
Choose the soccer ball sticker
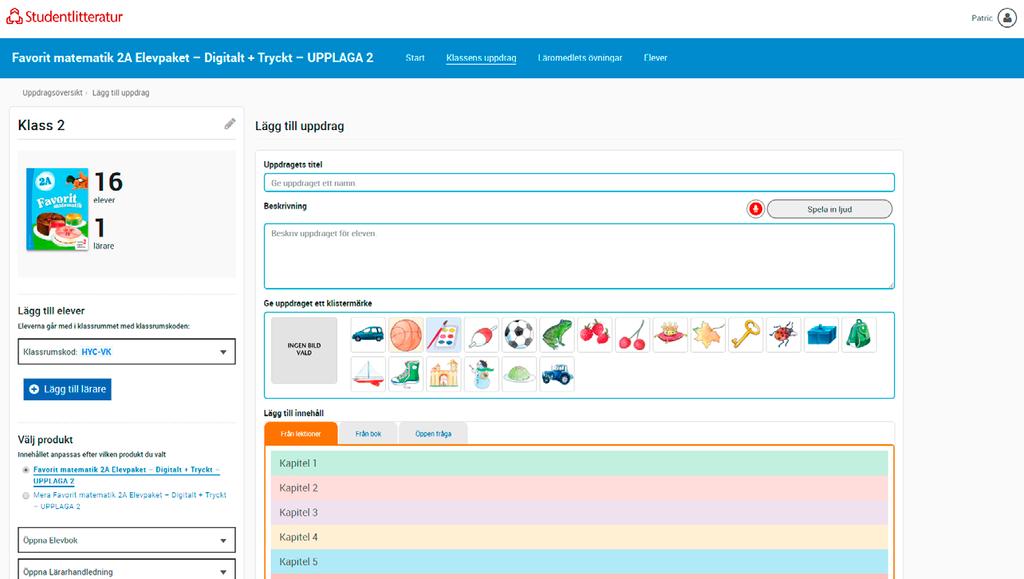coord(519,335)
